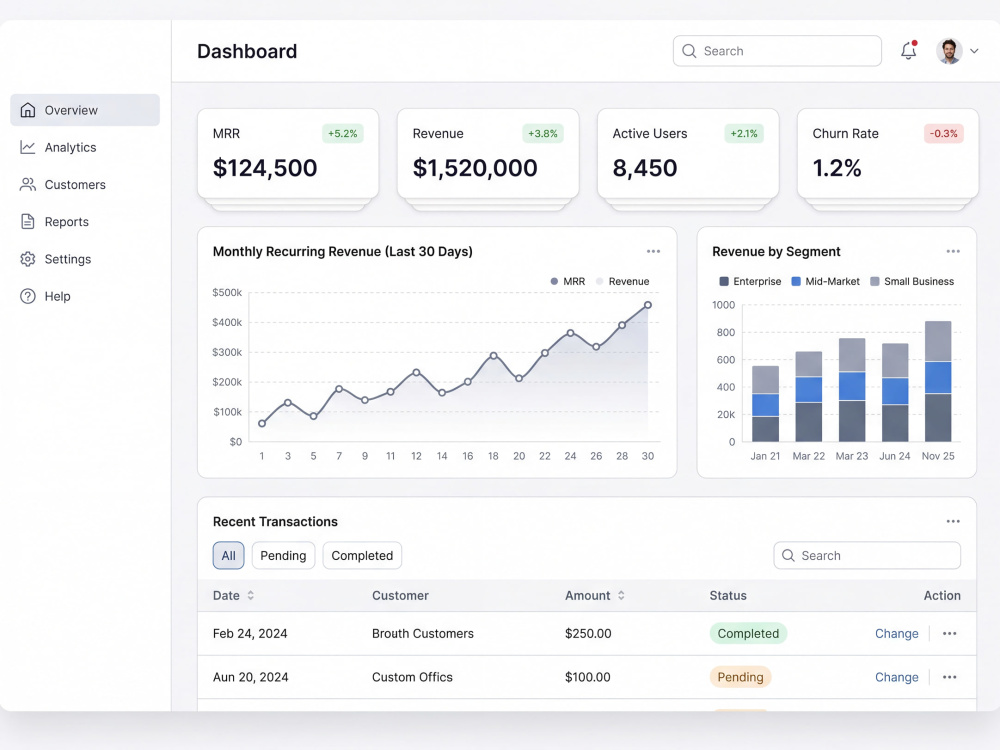Click the 8,450 Active Users value
This screenshot has width=1000, height=750.
coord(645,168)
